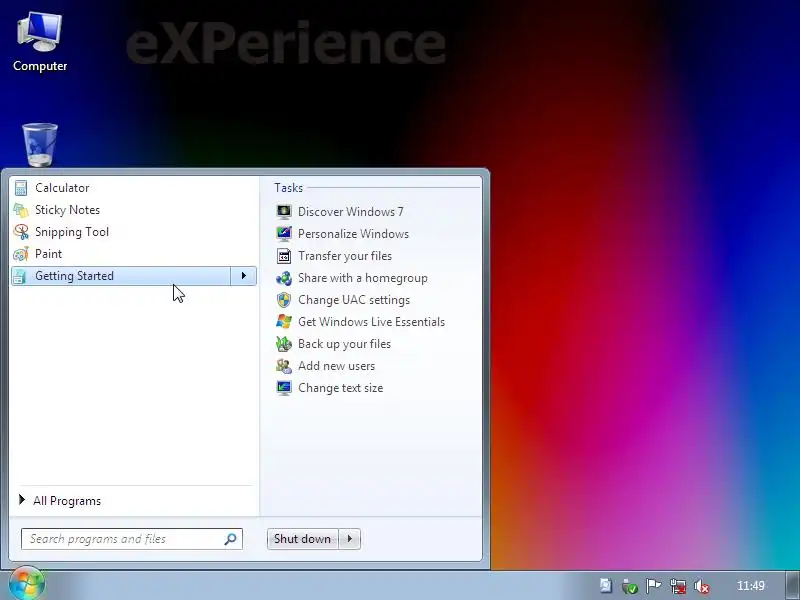Open the taskbar clock showing 11:49
Image resolution: width=800 pixels, height=600 pixels.
(x=751, y=586)
